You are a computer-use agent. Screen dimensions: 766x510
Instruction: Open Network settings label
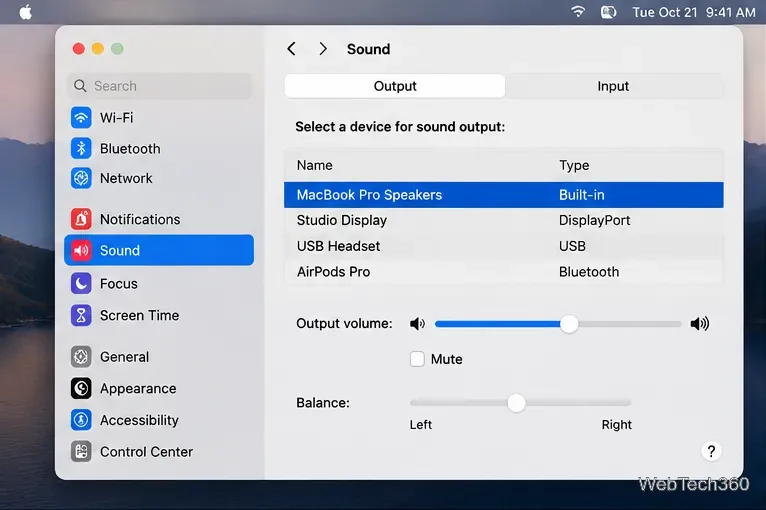[126, 178]
